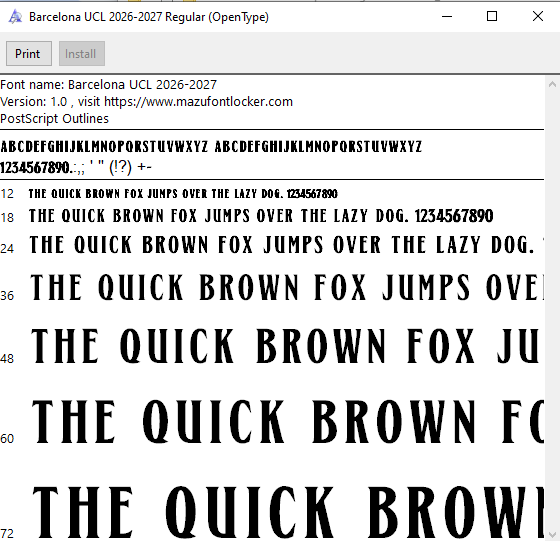
Task: Click the window title 'Barcelona UCL 2026-2027 Regular (OpenType)'
Action: (149, 17)
